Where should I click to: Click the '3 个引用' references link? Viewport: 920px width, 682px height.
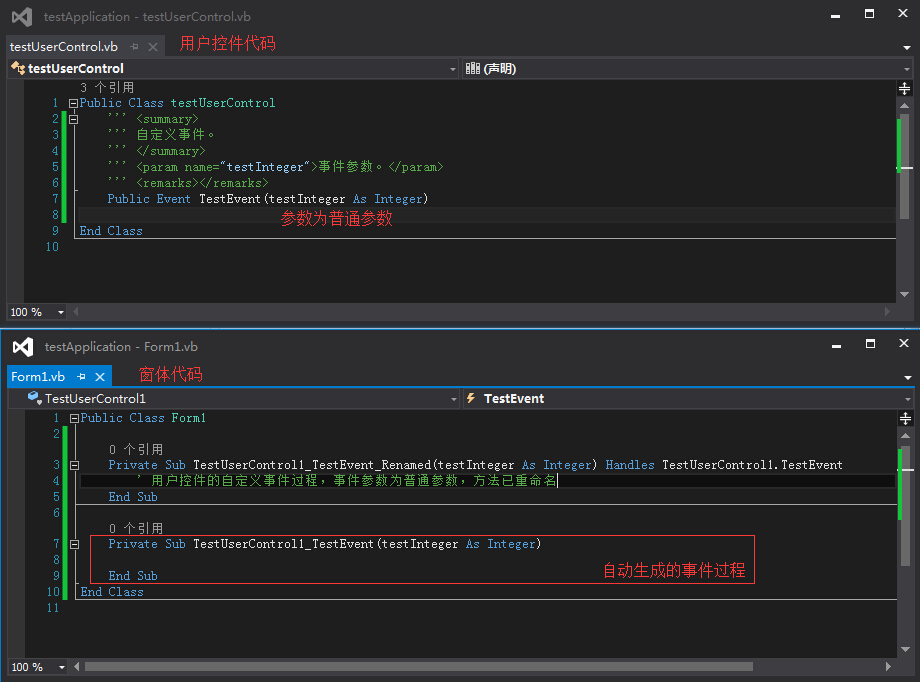[x=107, y=87]
